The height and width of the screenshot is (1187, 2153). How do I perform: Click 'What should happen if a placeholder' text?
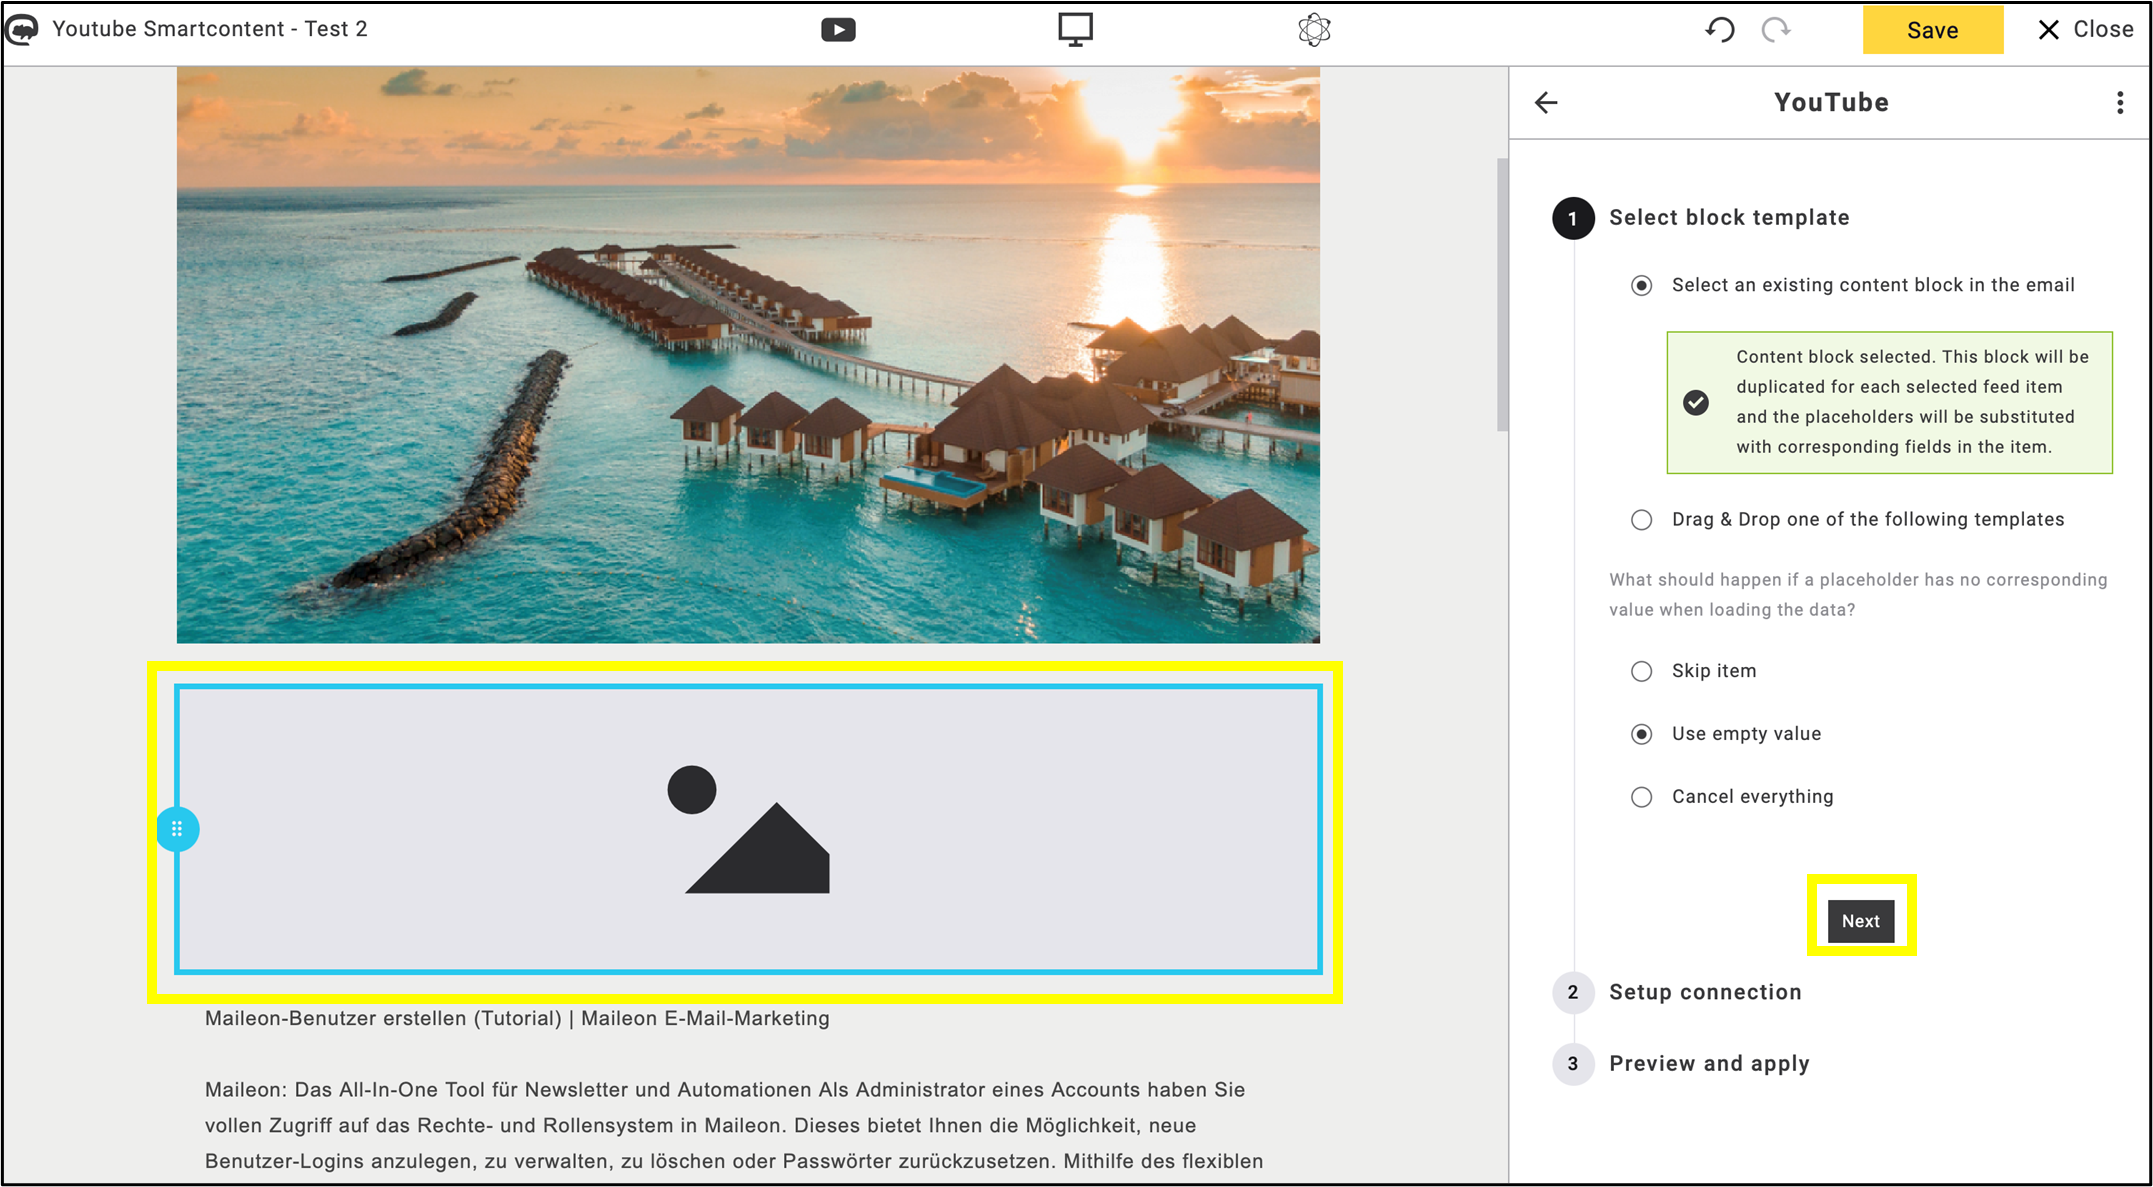(1858, 595)
